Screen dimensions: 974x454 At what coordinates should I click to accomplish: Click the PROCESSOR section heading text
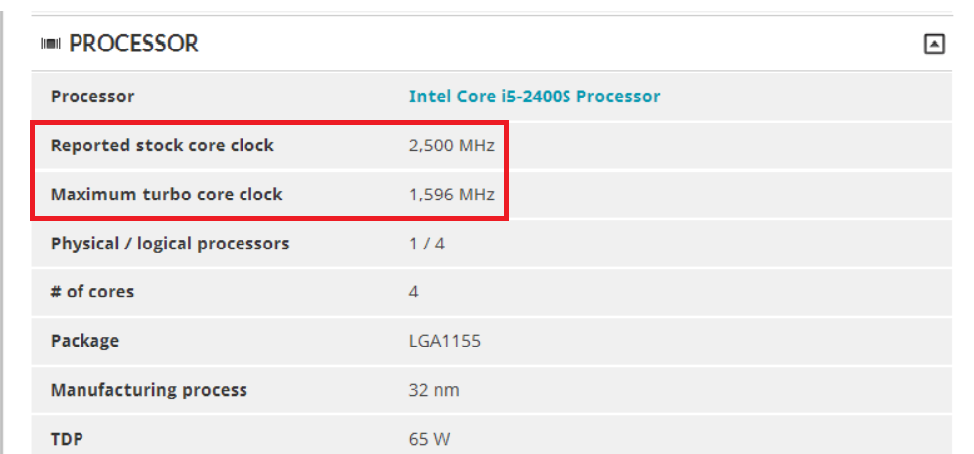coord(134,43)
